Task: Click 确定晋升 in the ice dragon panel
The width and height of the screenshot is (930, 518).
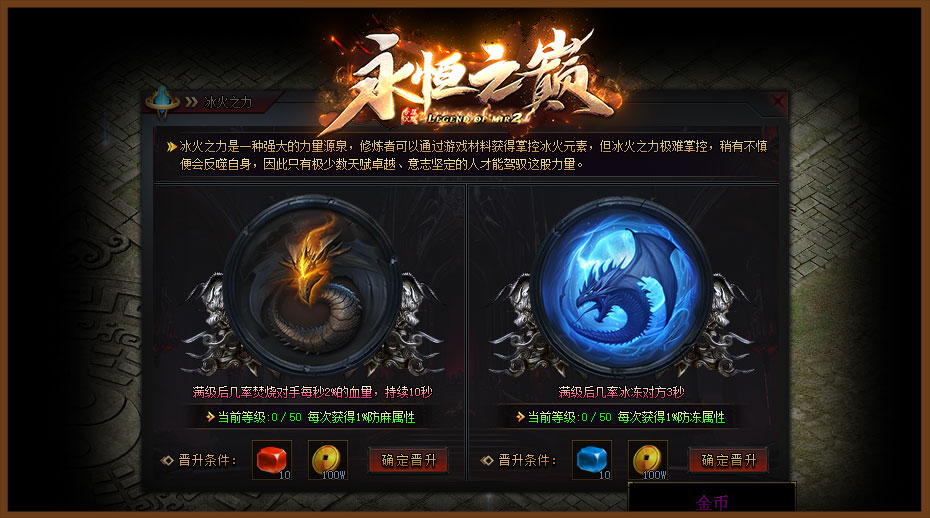Action: click(728, 460)
